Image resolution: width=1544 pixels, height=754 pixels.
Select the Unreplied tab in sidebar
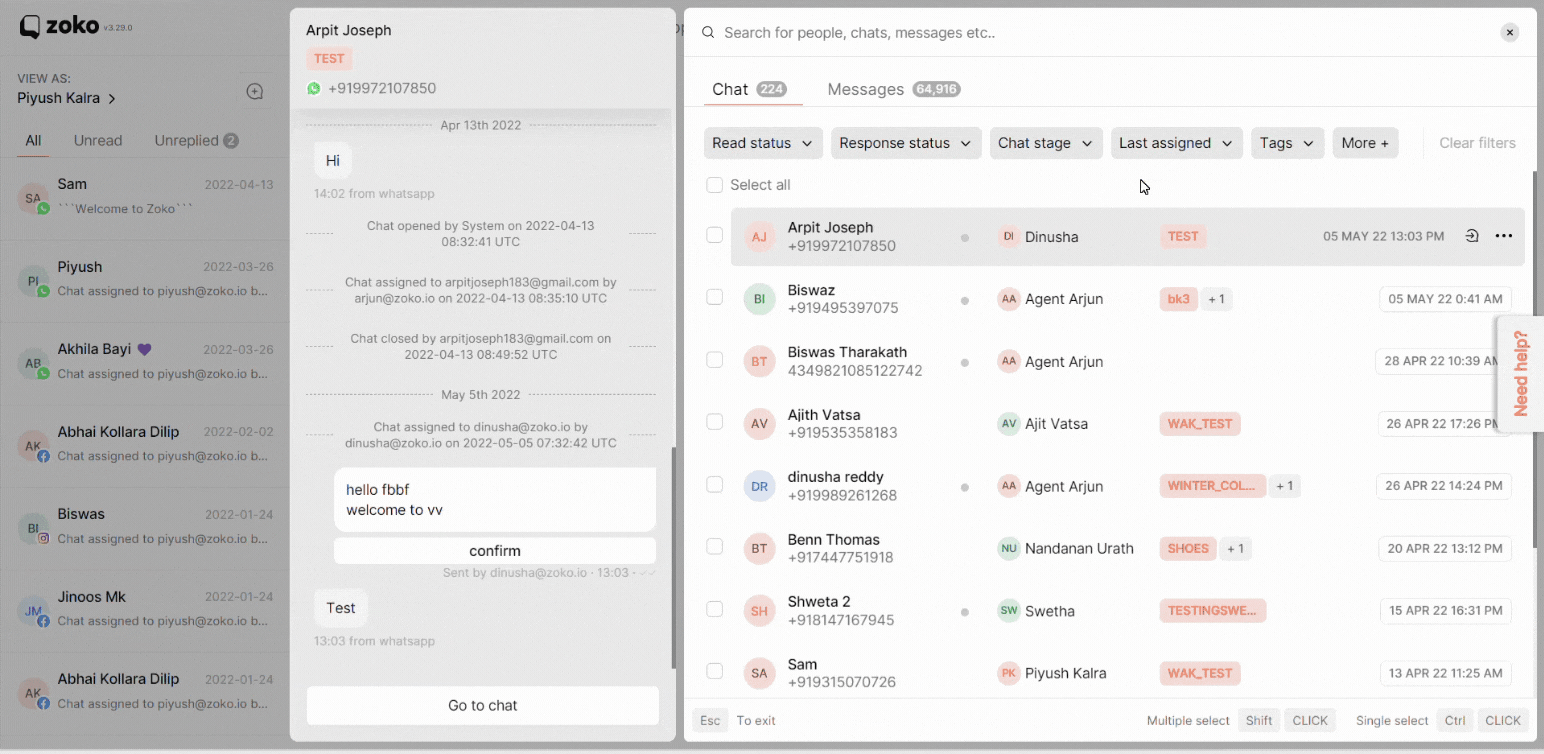point(196,141)
